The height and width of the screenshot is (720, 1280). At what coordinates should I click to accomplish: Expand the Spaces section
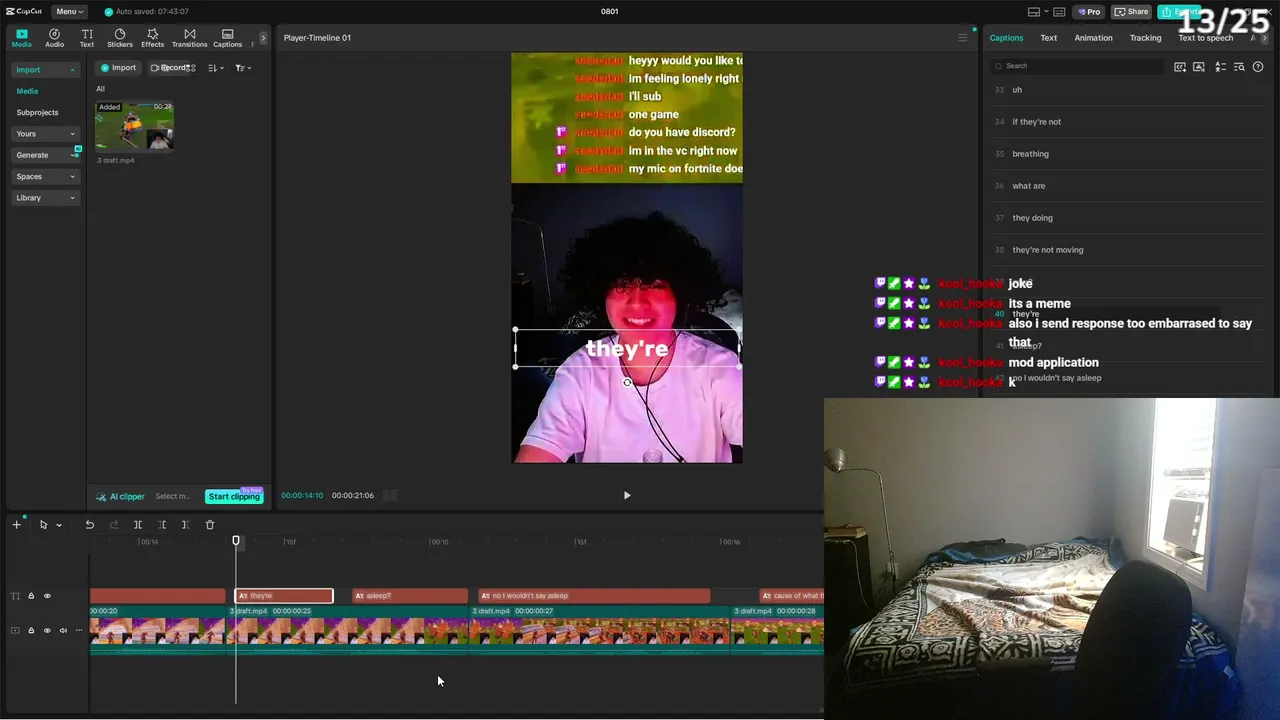tap(45, 177)
